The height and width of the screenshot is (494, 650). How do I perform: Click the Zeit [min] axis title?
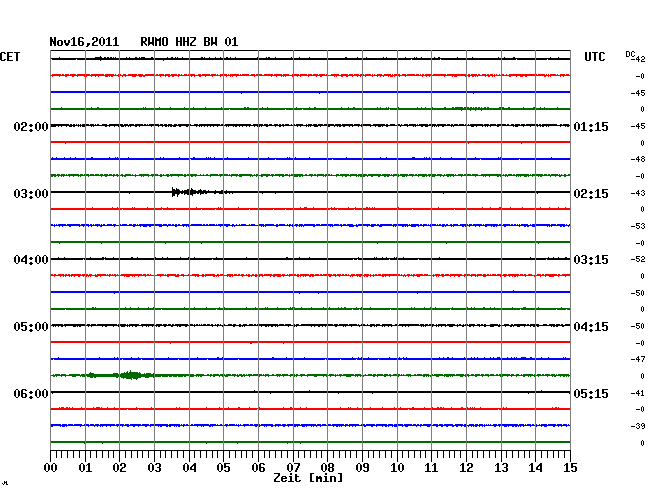308,478
